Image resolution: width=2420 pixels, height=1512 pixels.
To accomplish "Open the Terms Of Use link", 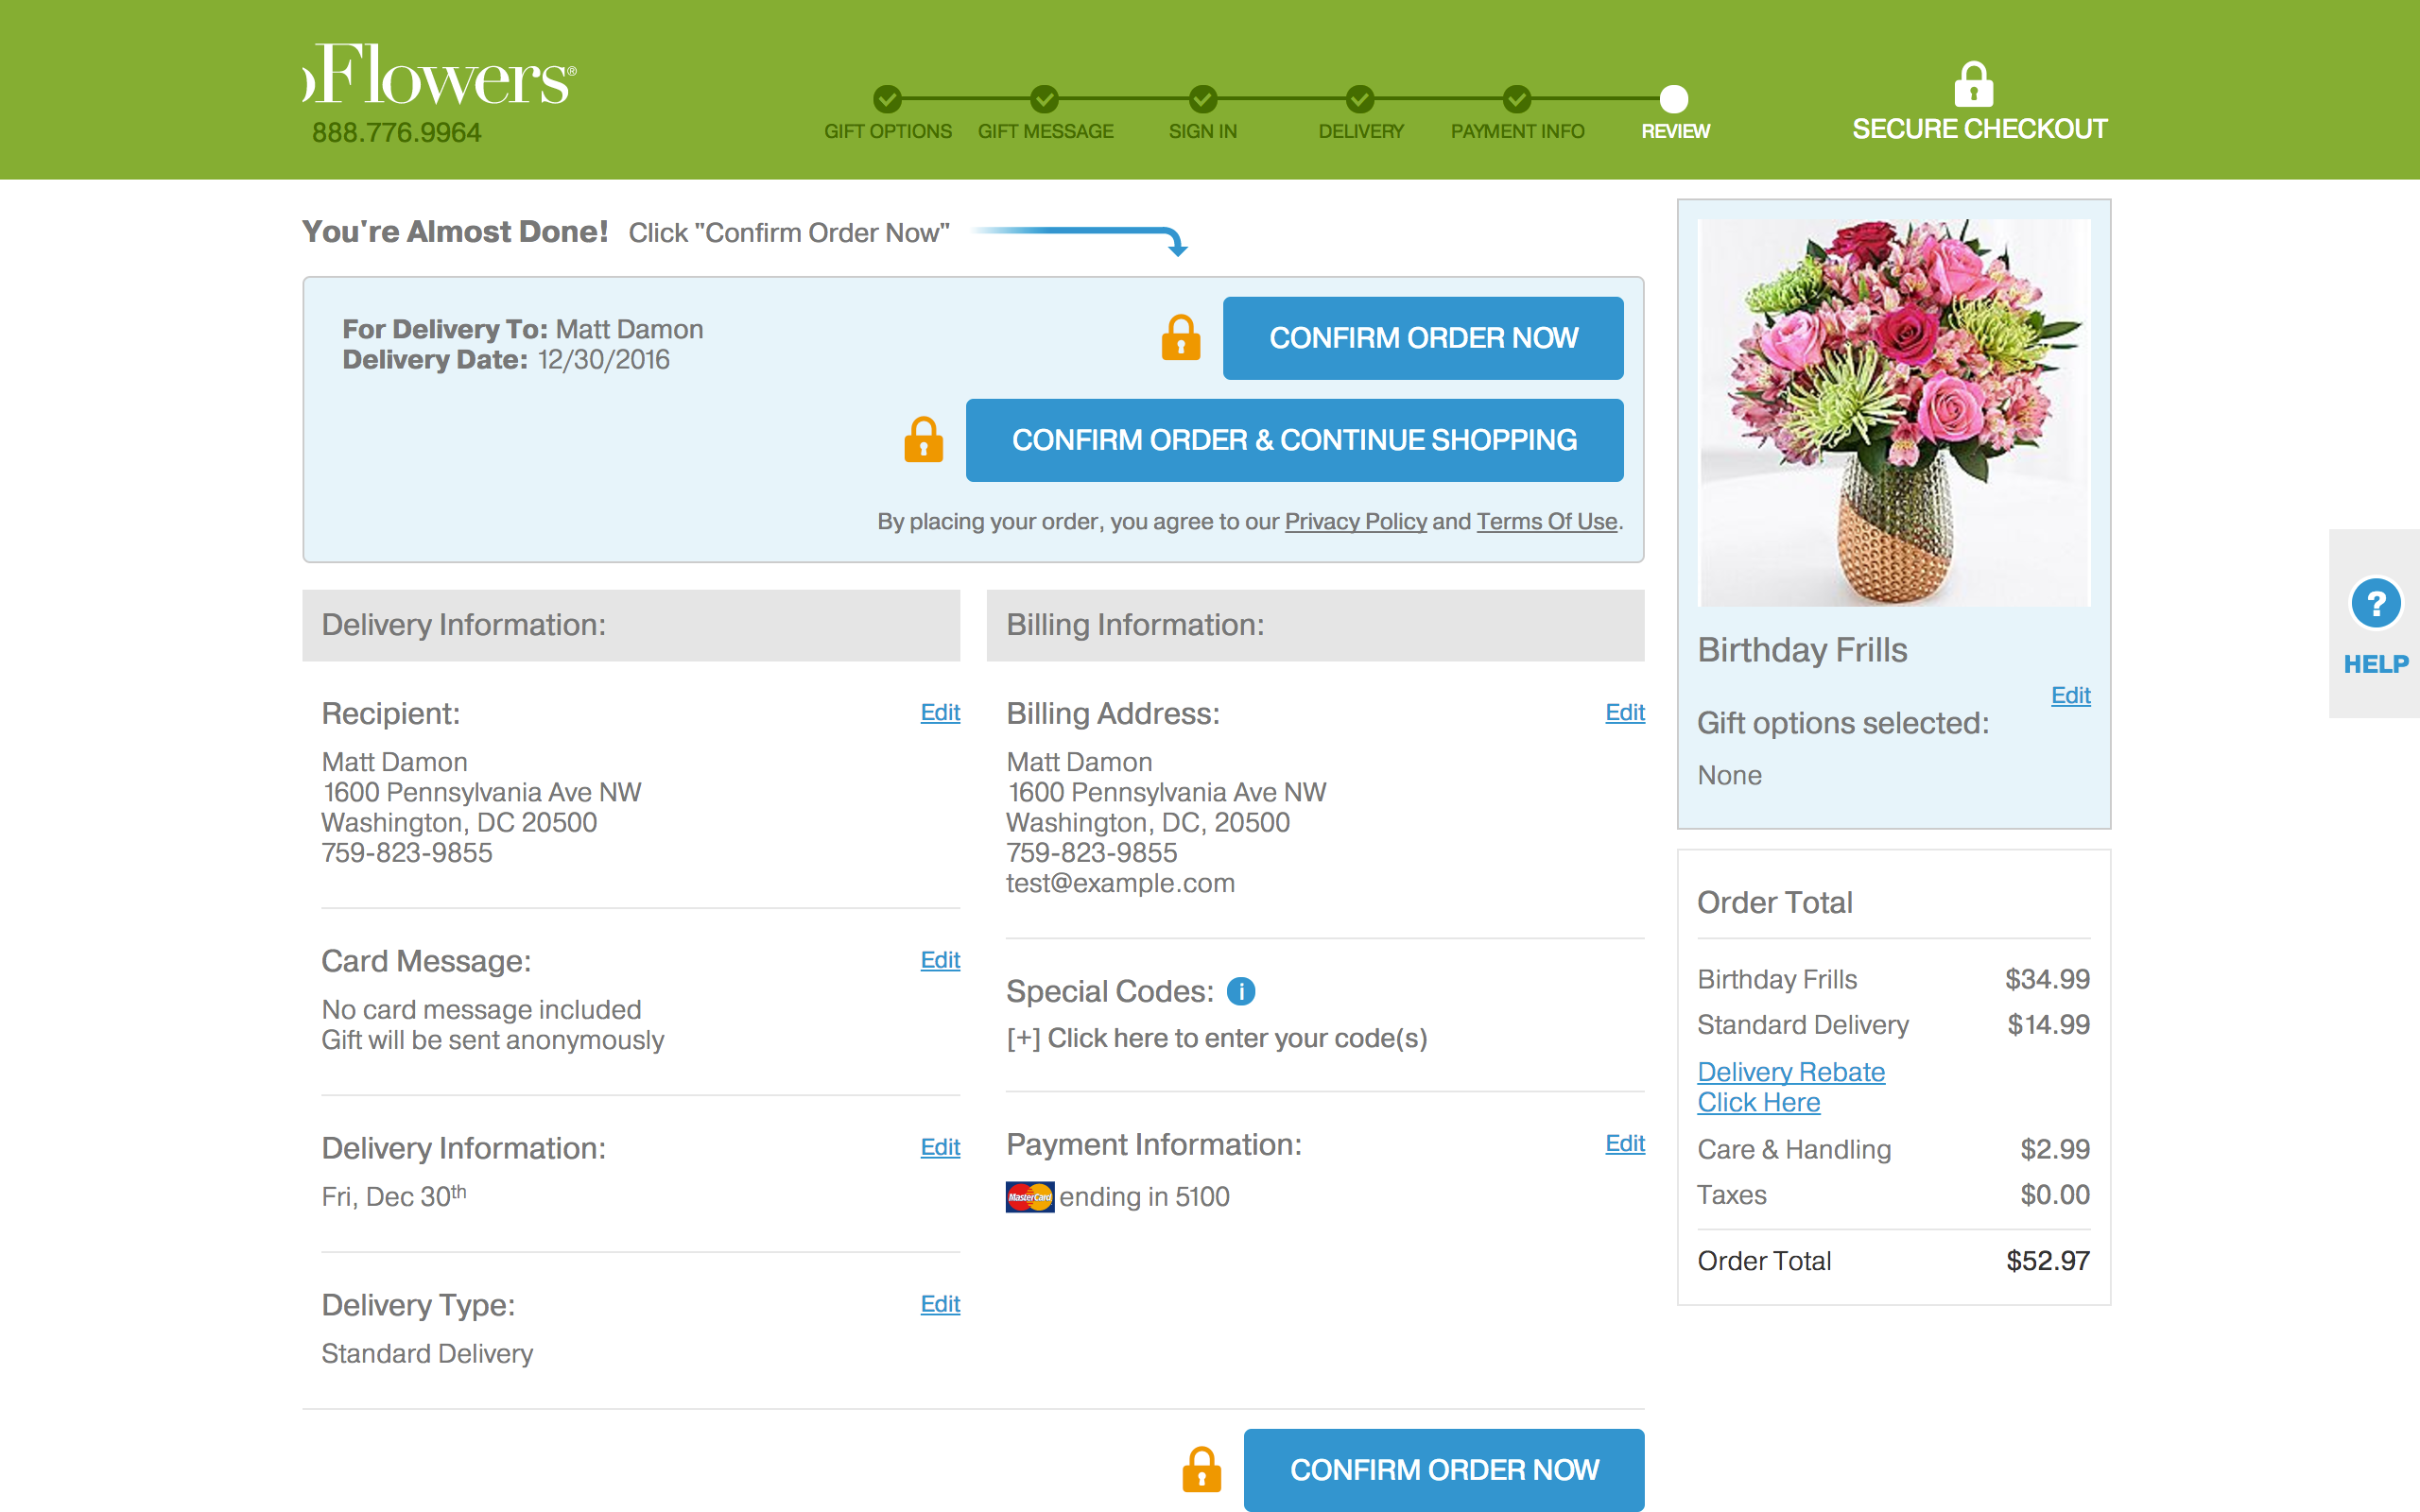I will [1546, 521].
